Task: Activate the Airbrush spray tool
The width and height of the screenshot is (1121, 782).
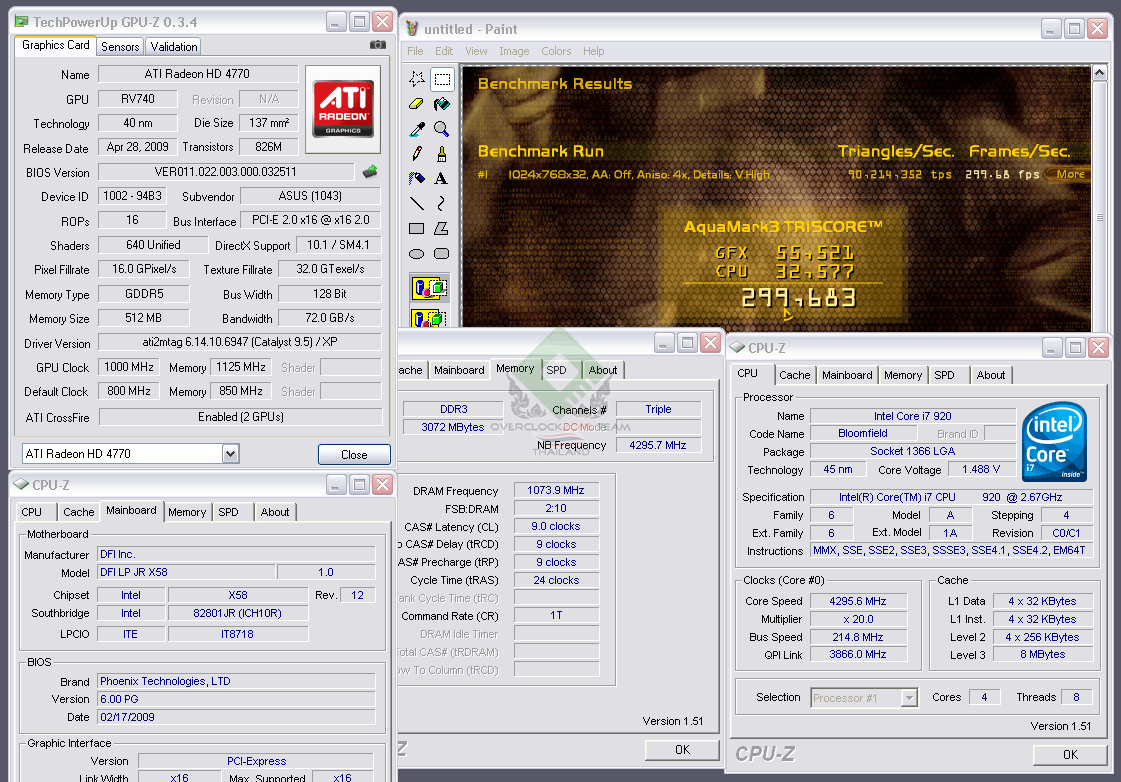Action: point(417,179)
